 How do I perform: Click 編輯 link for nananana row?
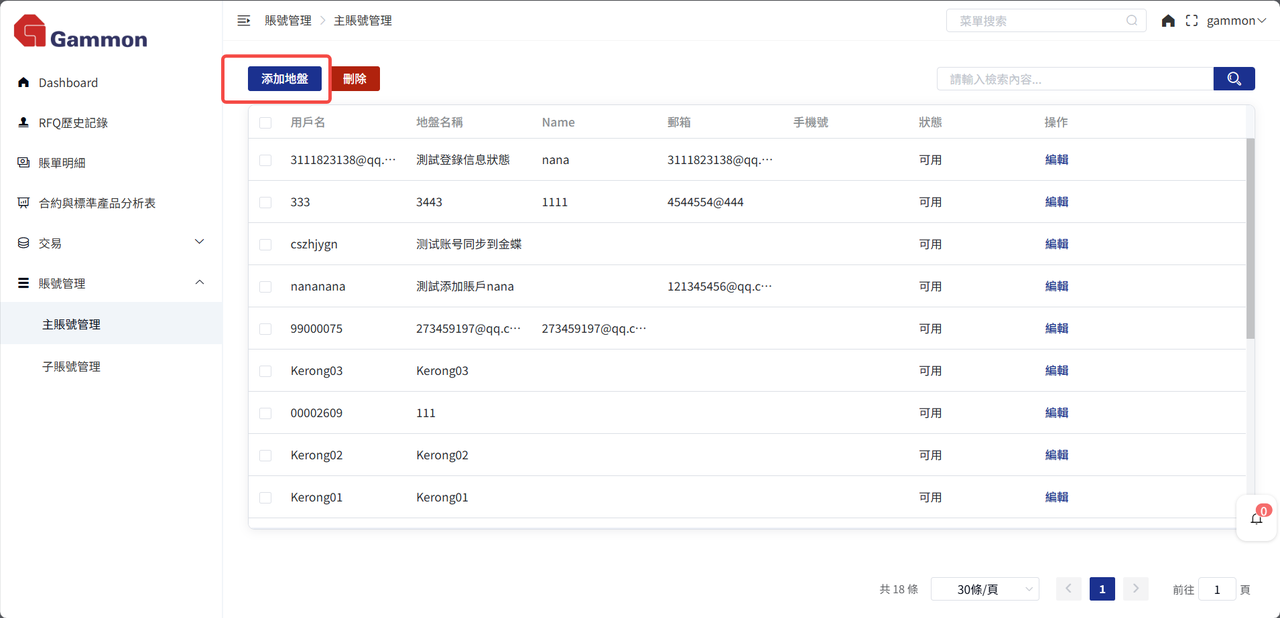[x=1056, y=286]
